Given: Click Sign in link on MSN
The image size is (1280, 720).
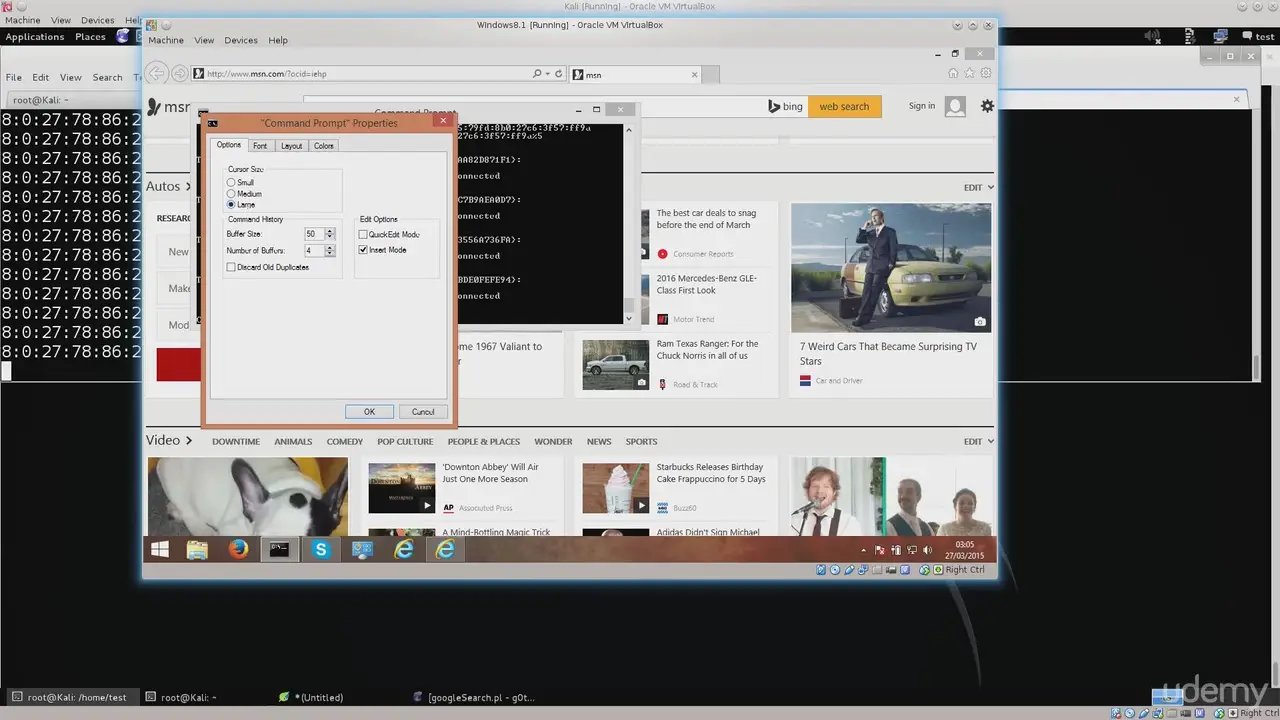Looking at the screenshot, I should (x=922, y=106).
